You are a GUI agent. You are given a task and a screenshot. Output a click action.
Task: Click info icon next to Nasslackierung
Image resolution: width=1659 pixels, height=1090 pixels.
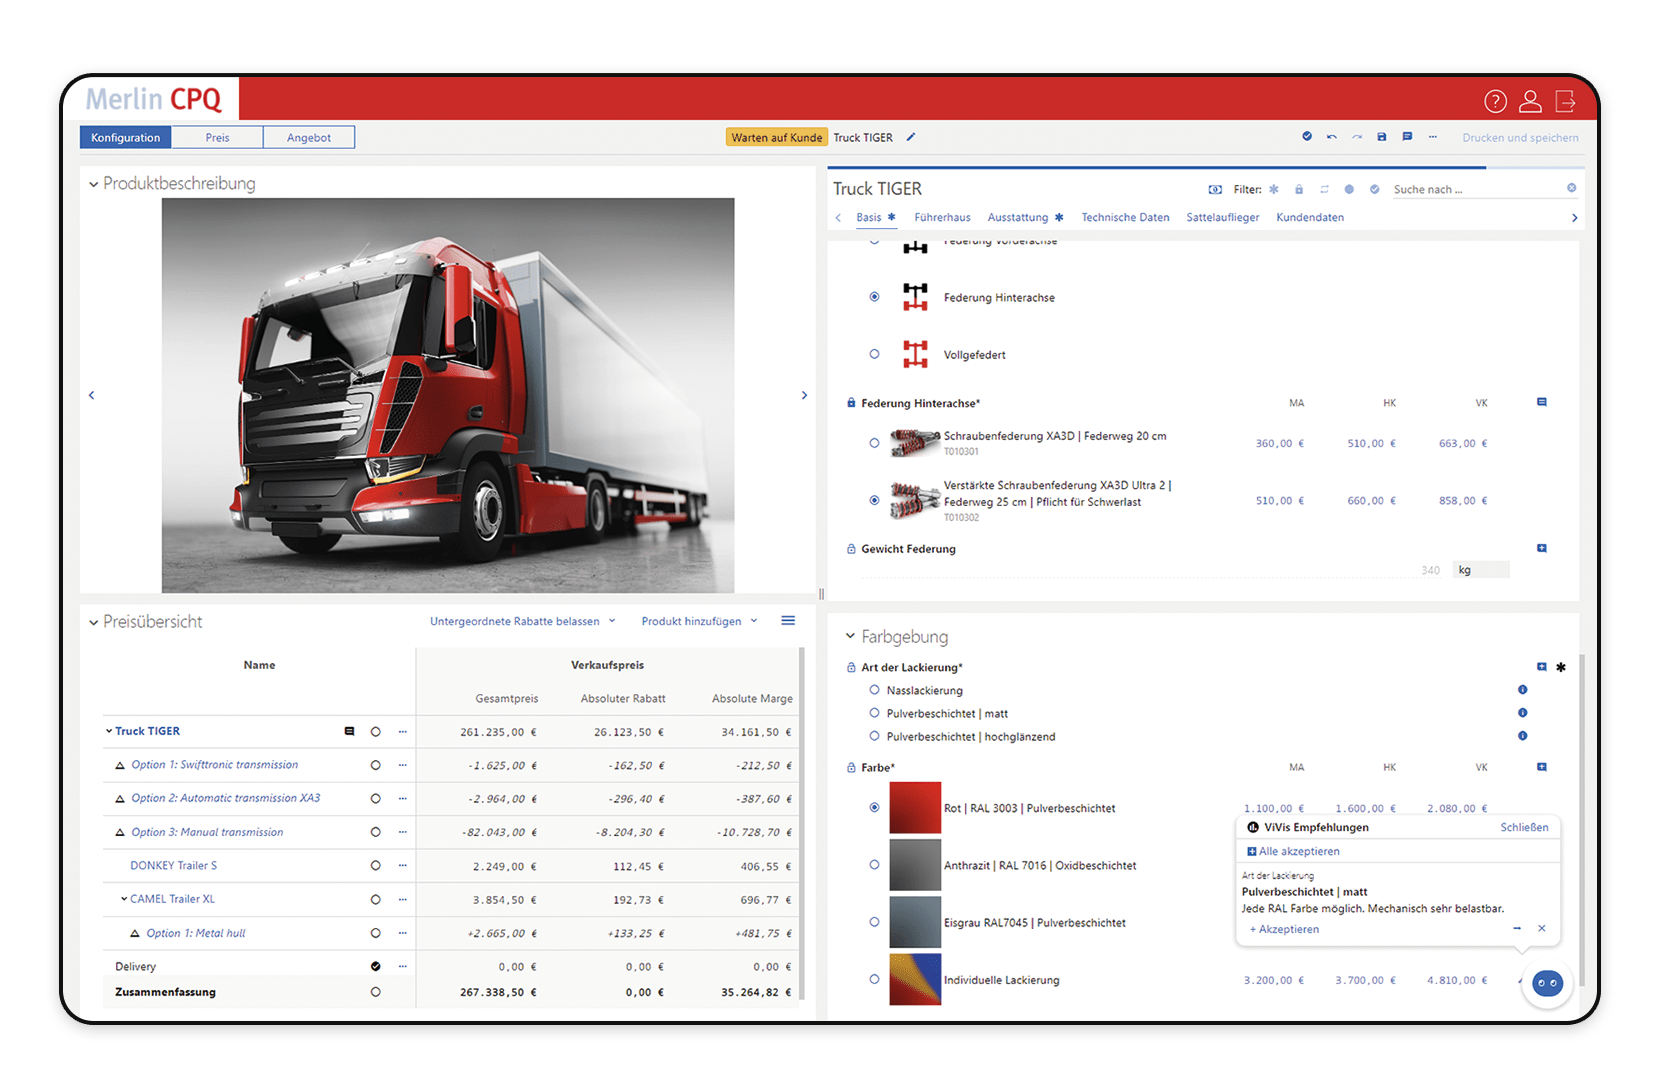click(1523, 690)
